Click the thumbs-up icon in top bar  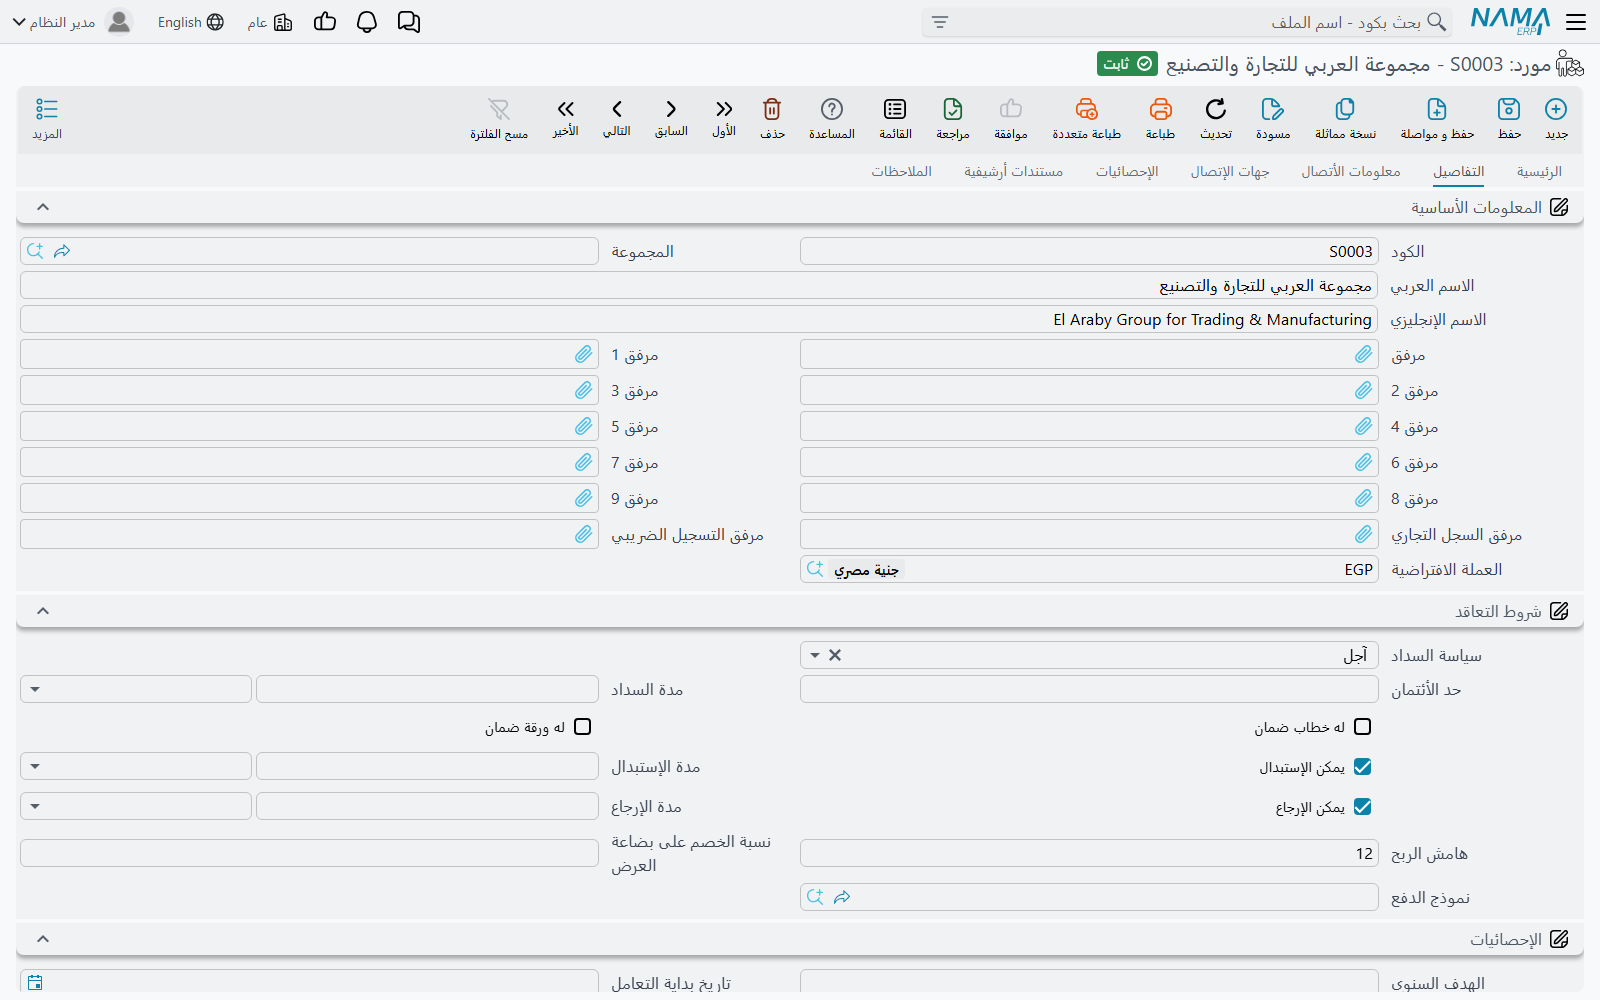point(325,22)
